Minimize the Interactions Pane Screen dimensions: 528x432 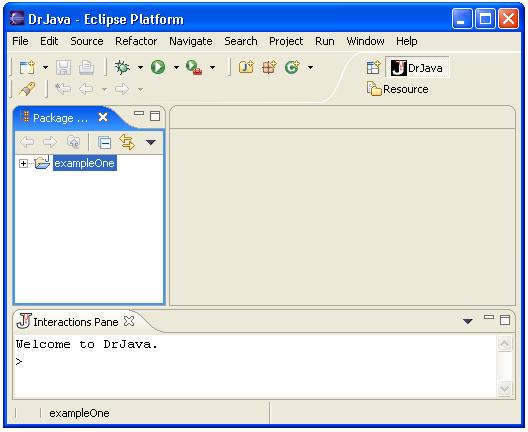[489, 317]
